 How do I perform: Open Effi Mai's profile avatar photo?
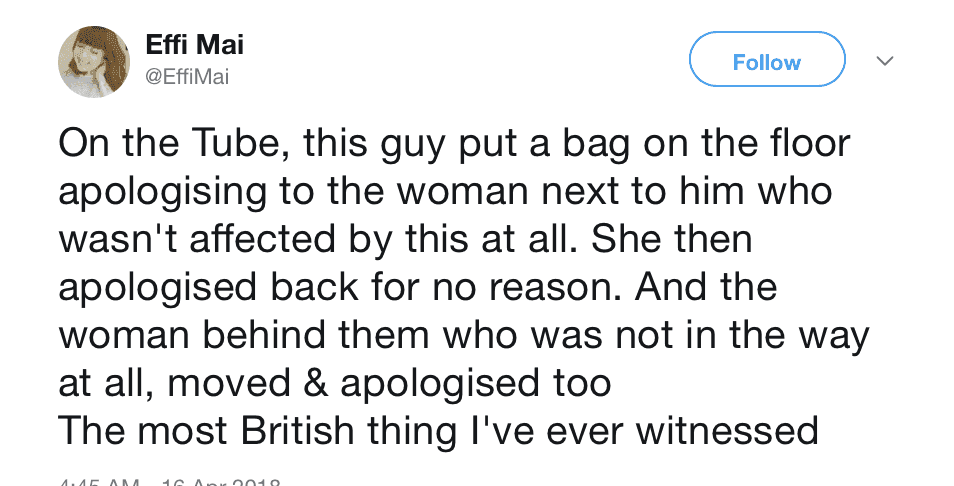click(94, 61)
